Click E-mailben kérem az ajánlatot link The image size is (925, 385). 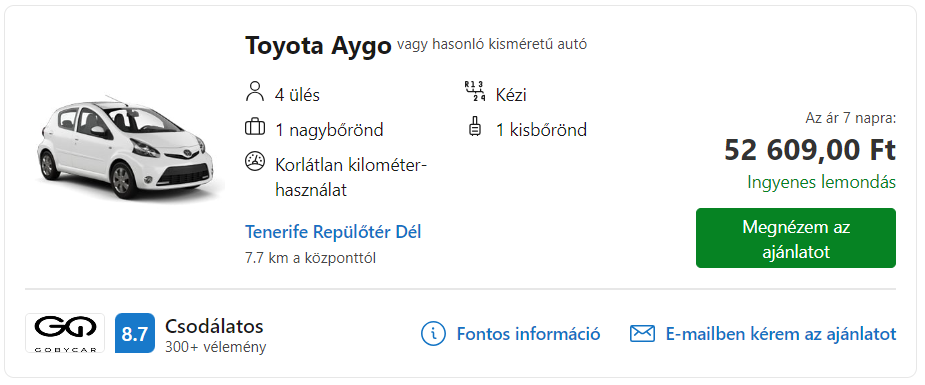(x=781, y=334)
